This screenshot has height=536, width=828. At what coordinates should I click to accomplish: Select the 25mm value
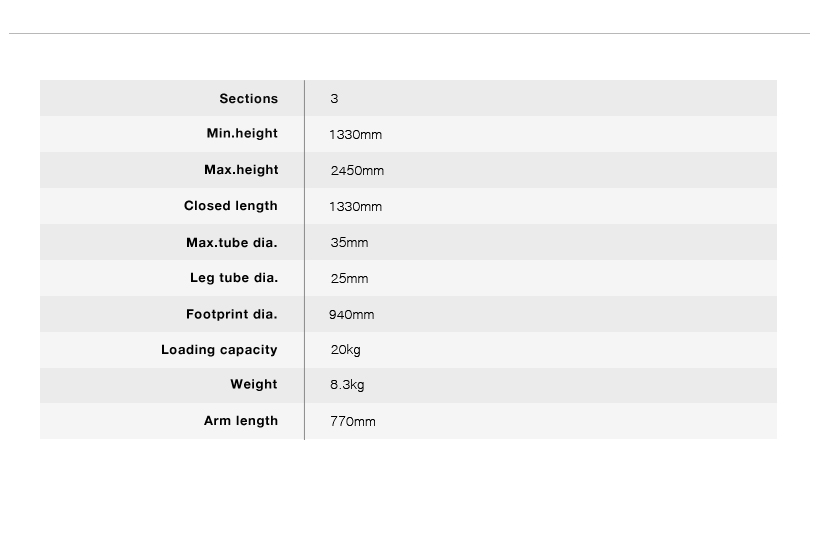tap(349, 278)
